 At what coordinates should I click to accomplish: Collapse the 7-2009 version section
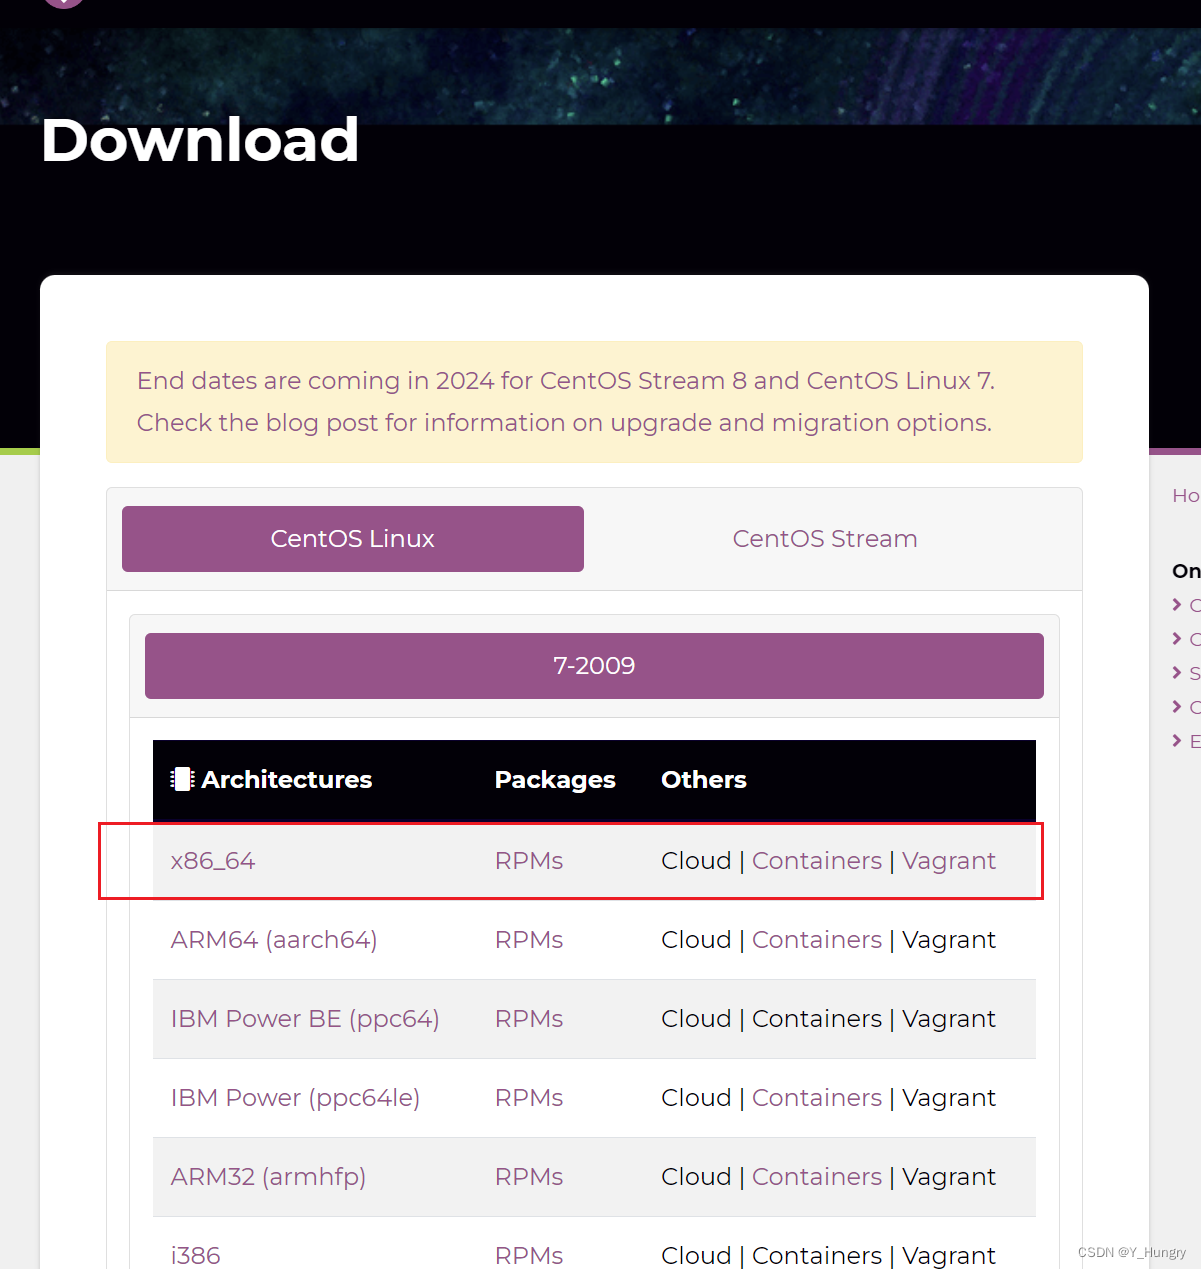coord(594,666)
